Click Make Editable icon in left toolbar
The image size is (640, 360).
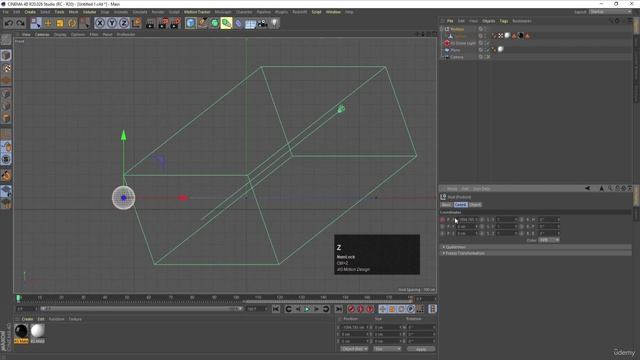pos(6,40)
